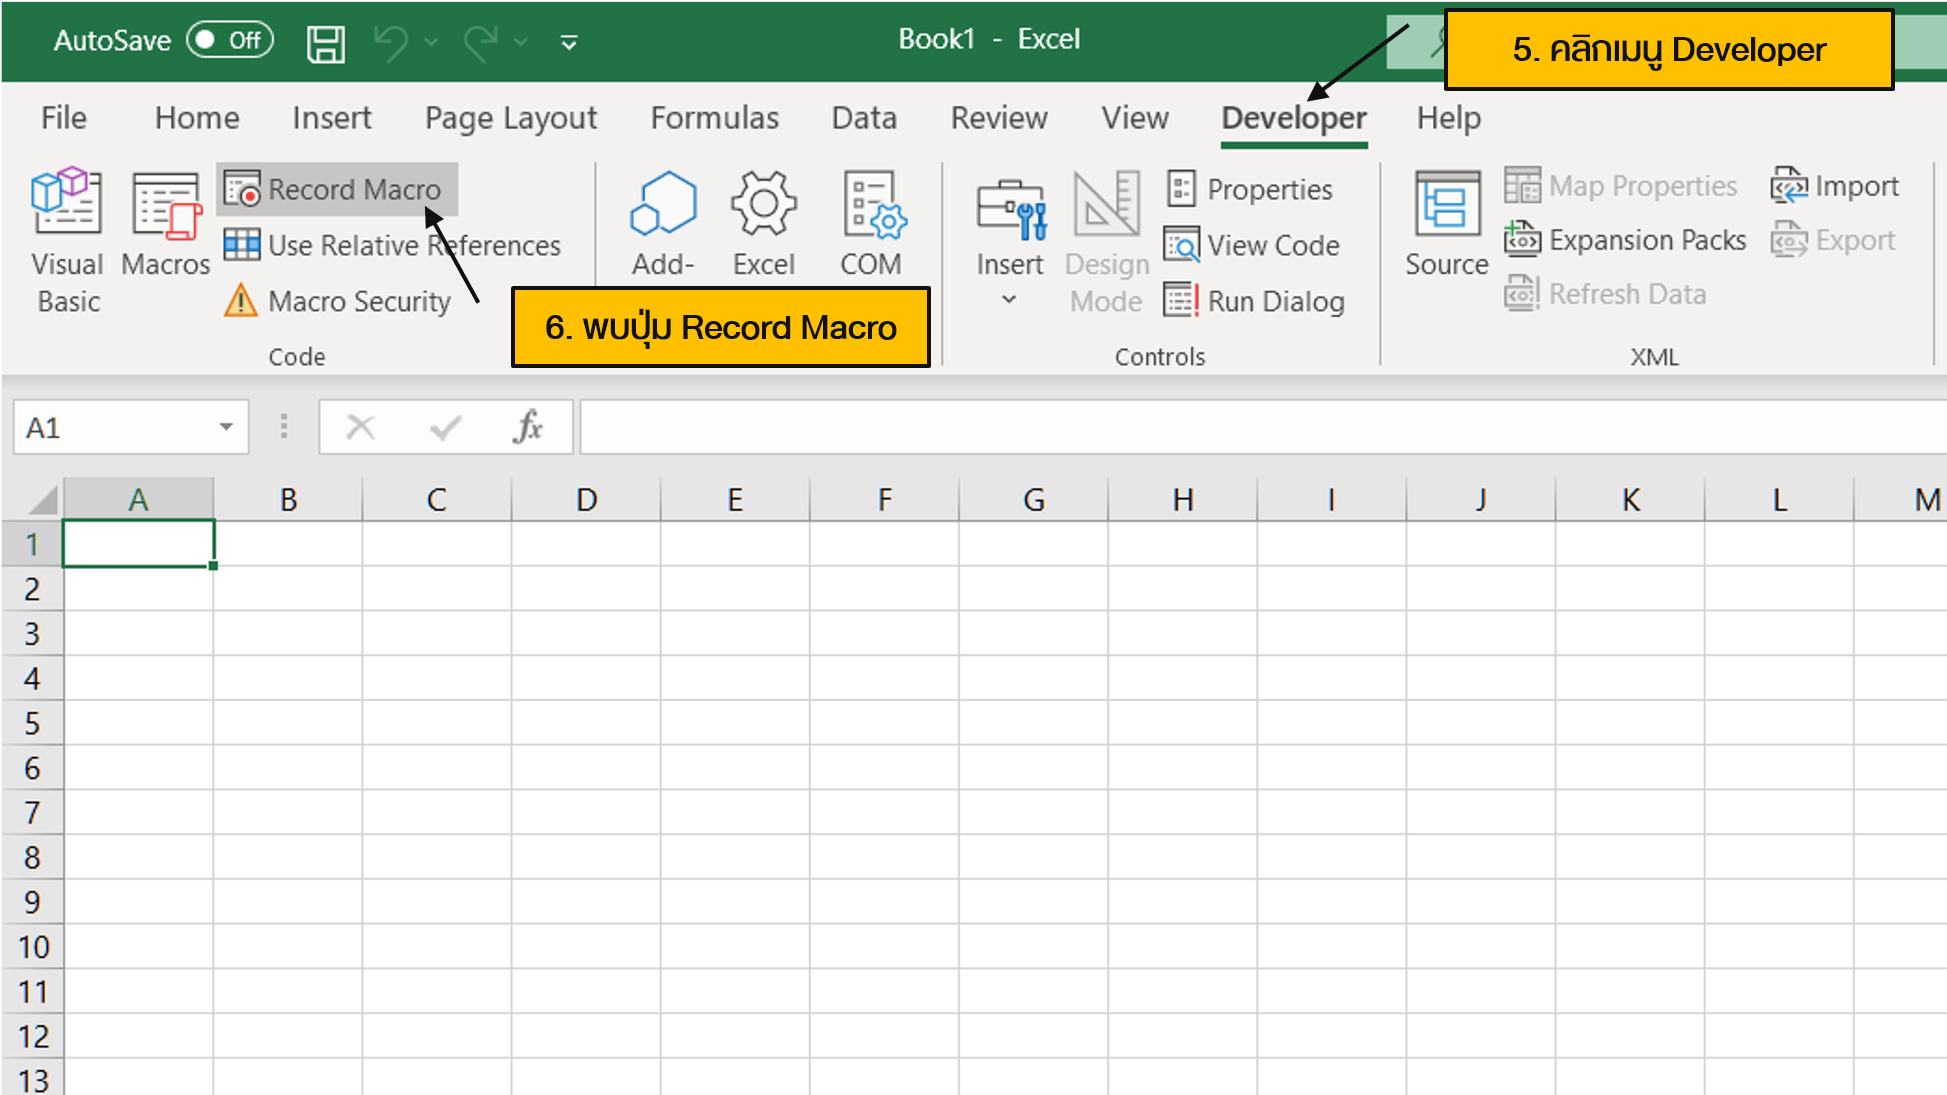Viewport: 1947px width, 1095px height.
Task: Select row 5 header
Action: click(x=32, y=723)
